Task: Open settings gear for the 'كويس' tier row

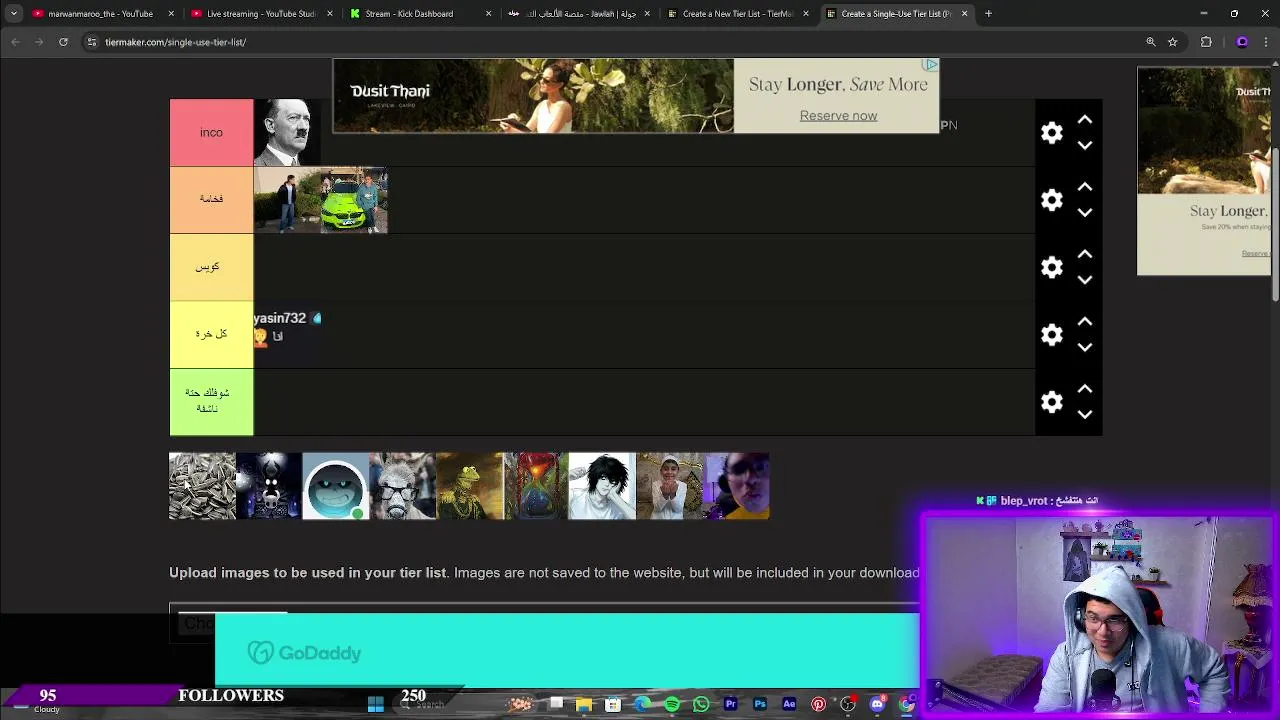Action: 1052,267
